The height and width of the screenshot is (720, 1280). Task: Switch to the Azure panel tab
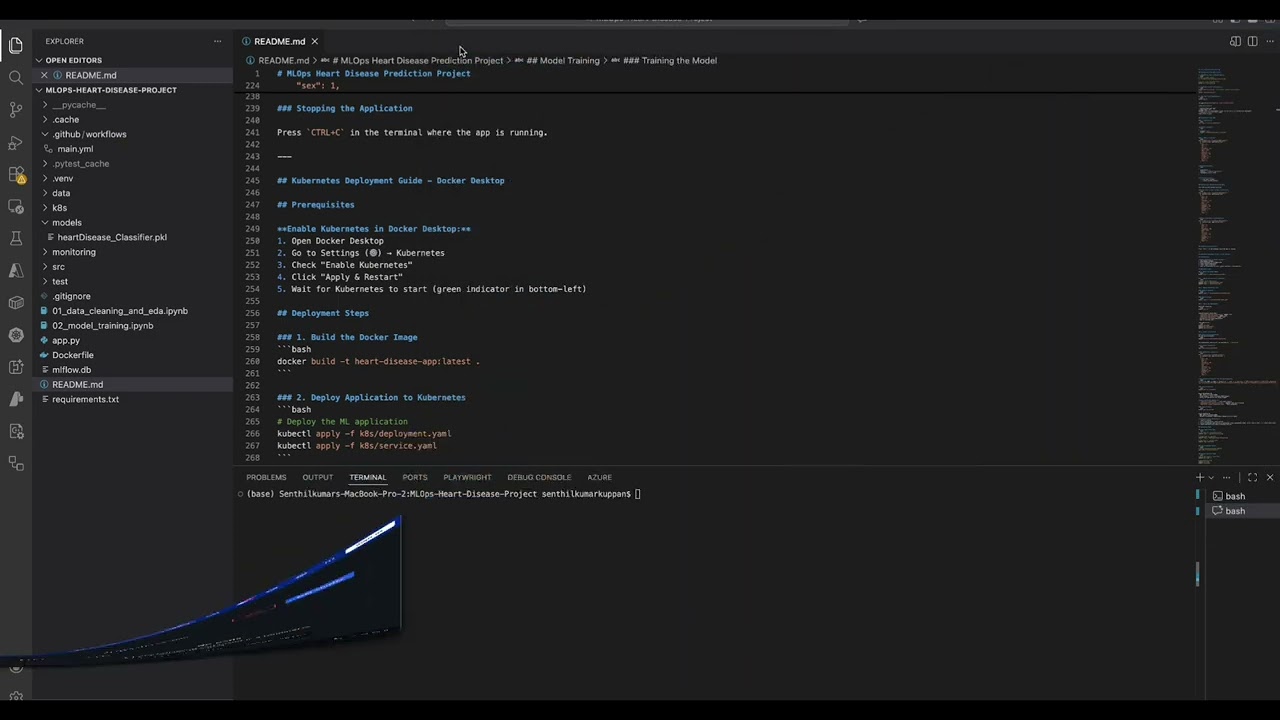599,477
